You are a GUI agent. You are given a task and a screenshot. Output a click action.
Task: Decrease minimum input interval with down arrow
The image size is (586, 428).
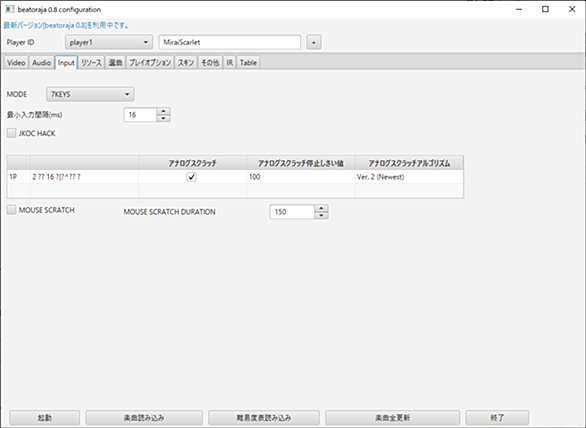[164, 118]
